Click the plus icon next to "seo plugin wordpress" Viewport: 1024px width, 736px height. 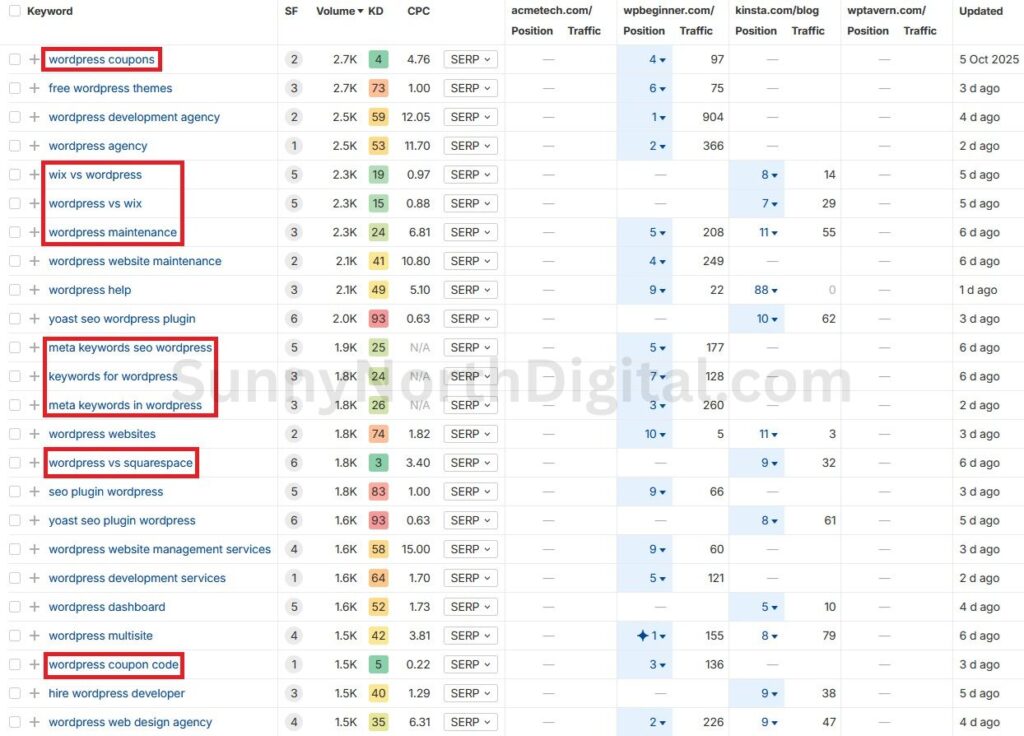click(x=34, y=491)
